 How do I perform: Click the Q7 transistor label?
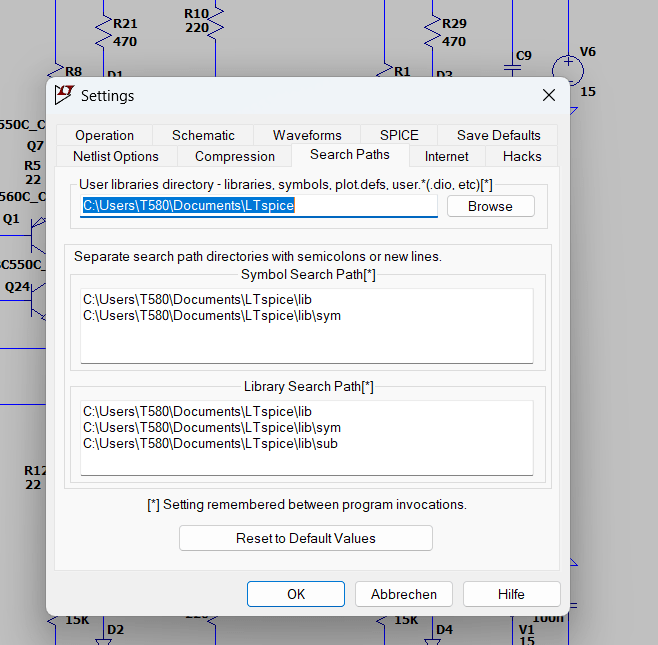(35, 146)
